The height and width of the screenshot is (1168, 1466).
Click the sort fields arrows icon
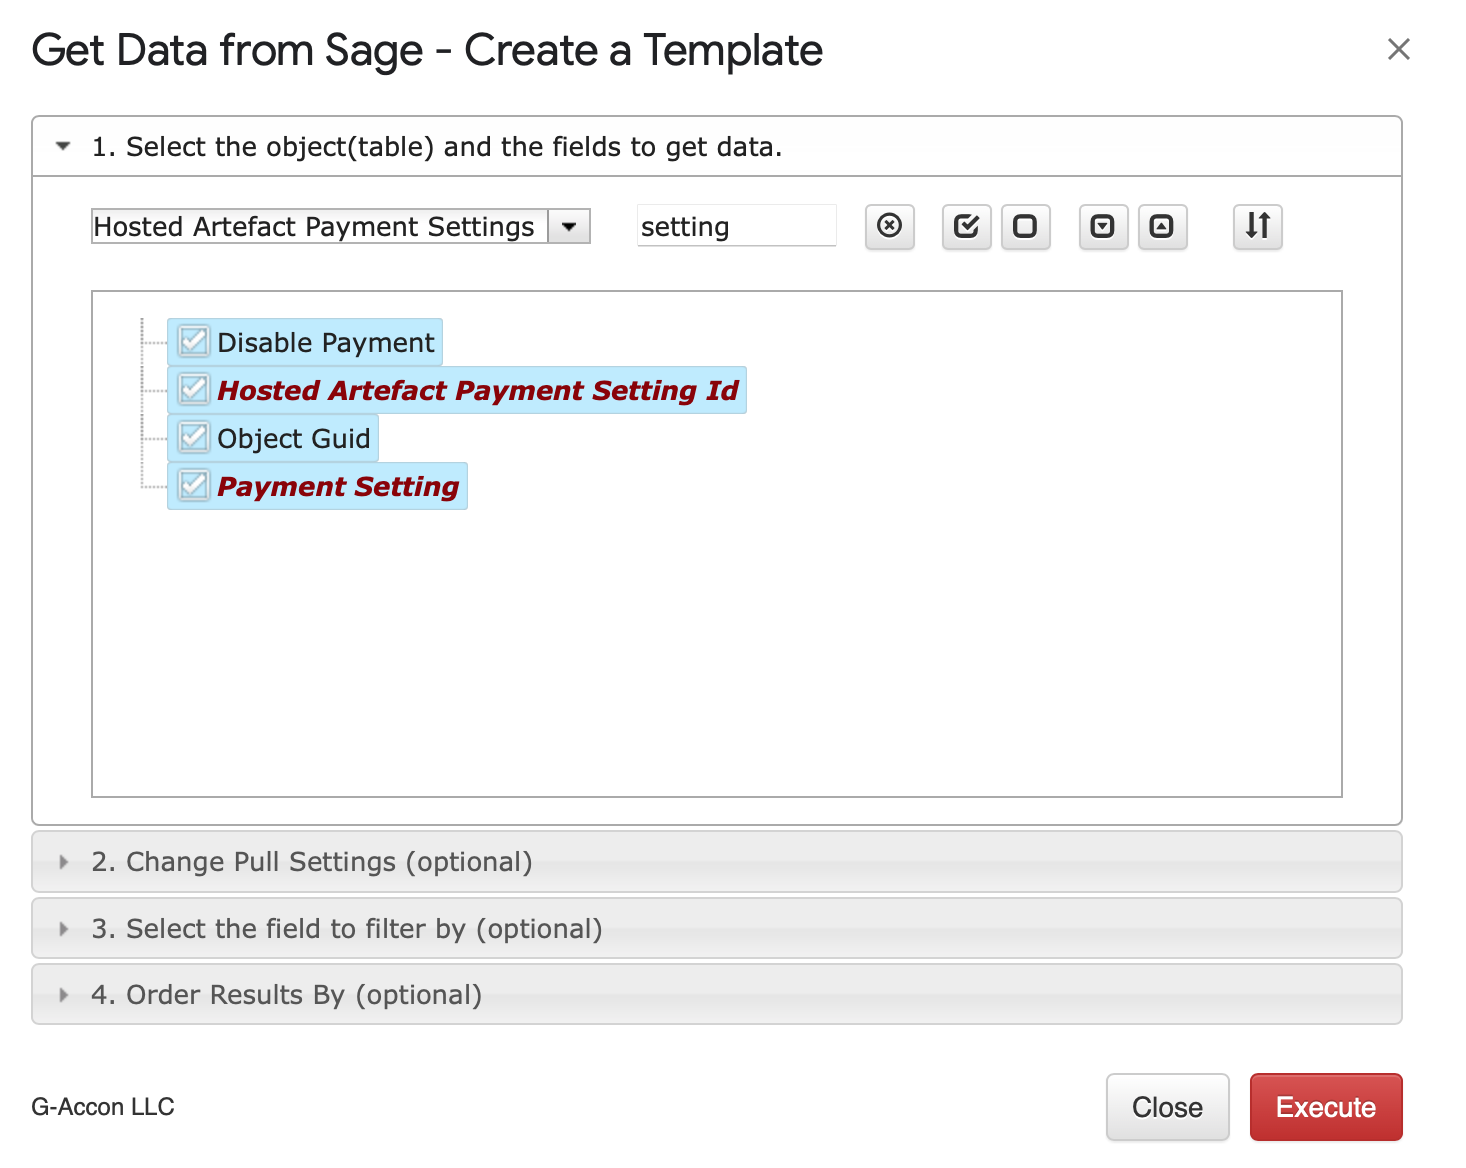pos(1257,226)
